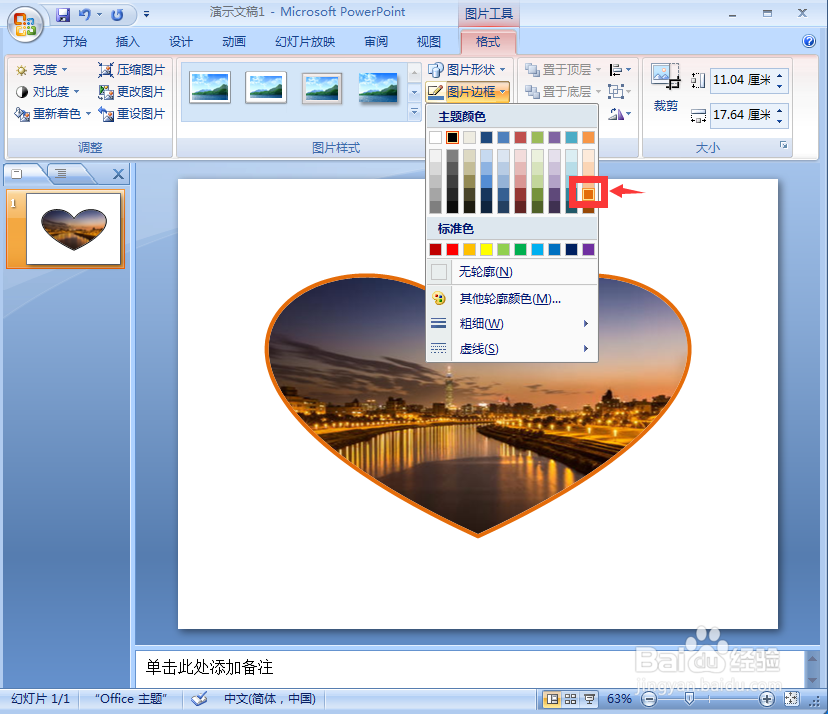
Task: Open the 亮度 brightness dropdown
Action: pos(42,70)
